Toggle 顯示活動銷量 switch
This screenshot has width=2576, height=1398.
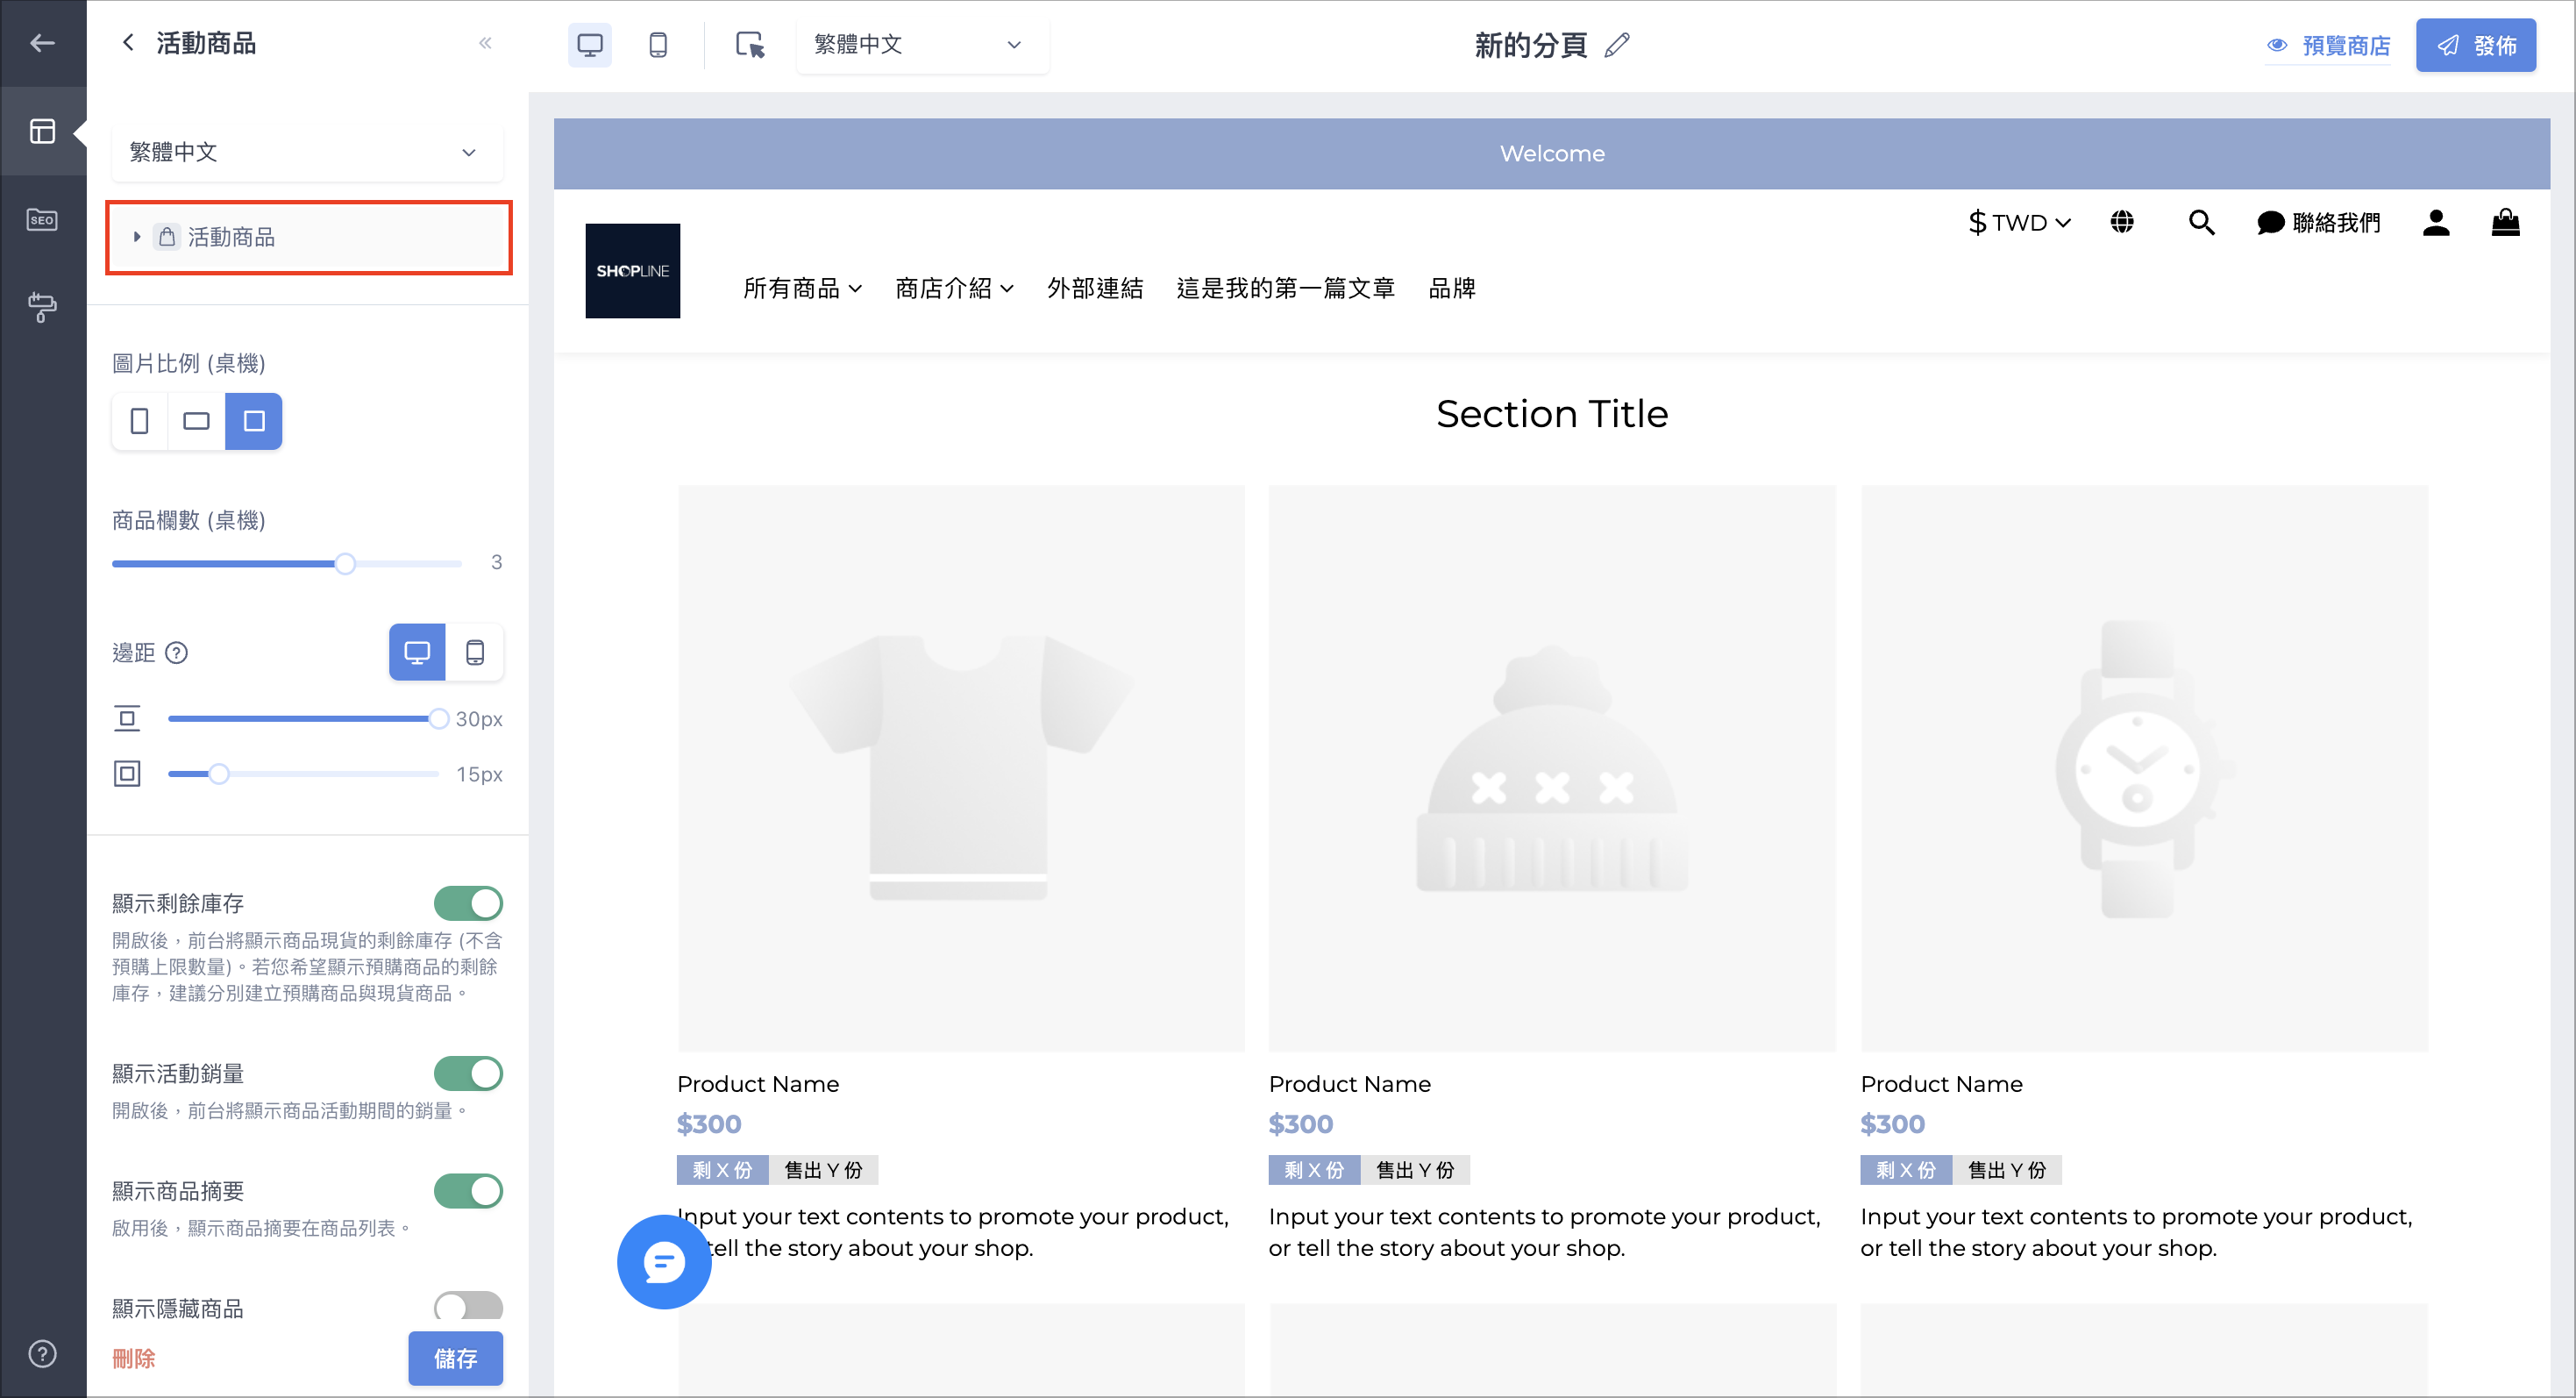[468, 1073]
